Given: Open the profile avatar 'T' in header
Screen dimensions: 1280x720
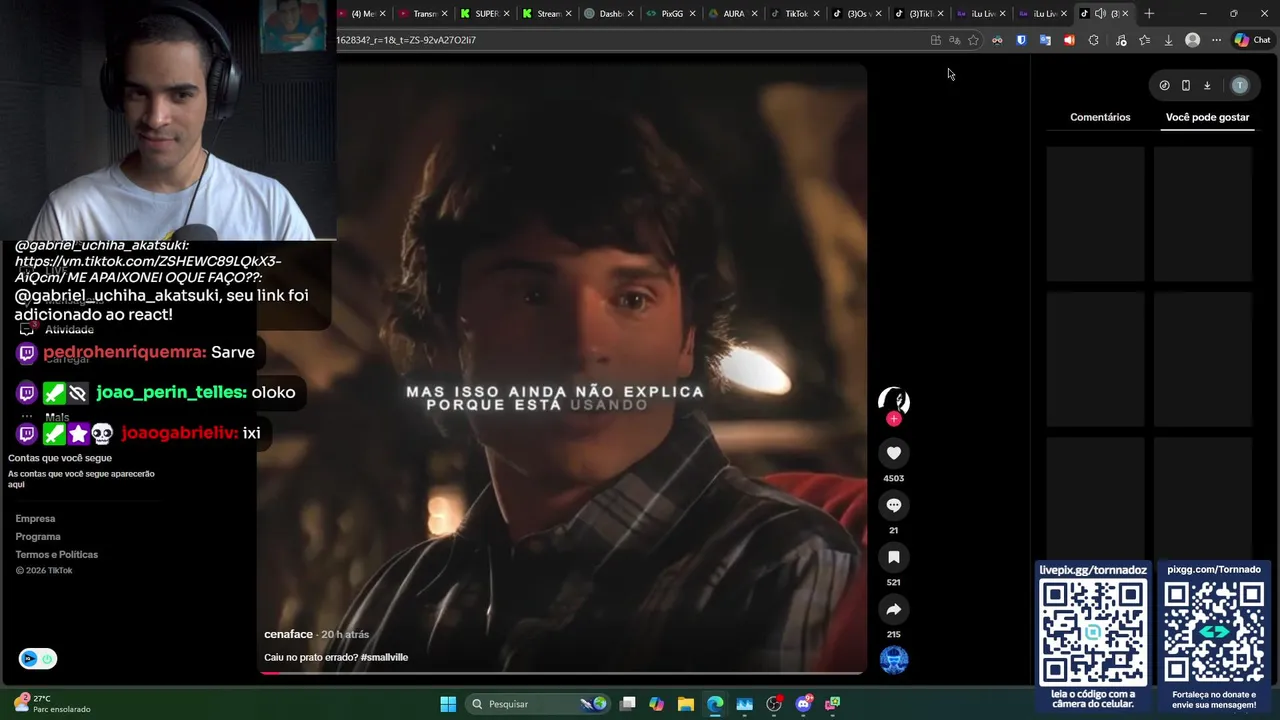Looking at the screenshot, I should click(x=1239, y=85).
